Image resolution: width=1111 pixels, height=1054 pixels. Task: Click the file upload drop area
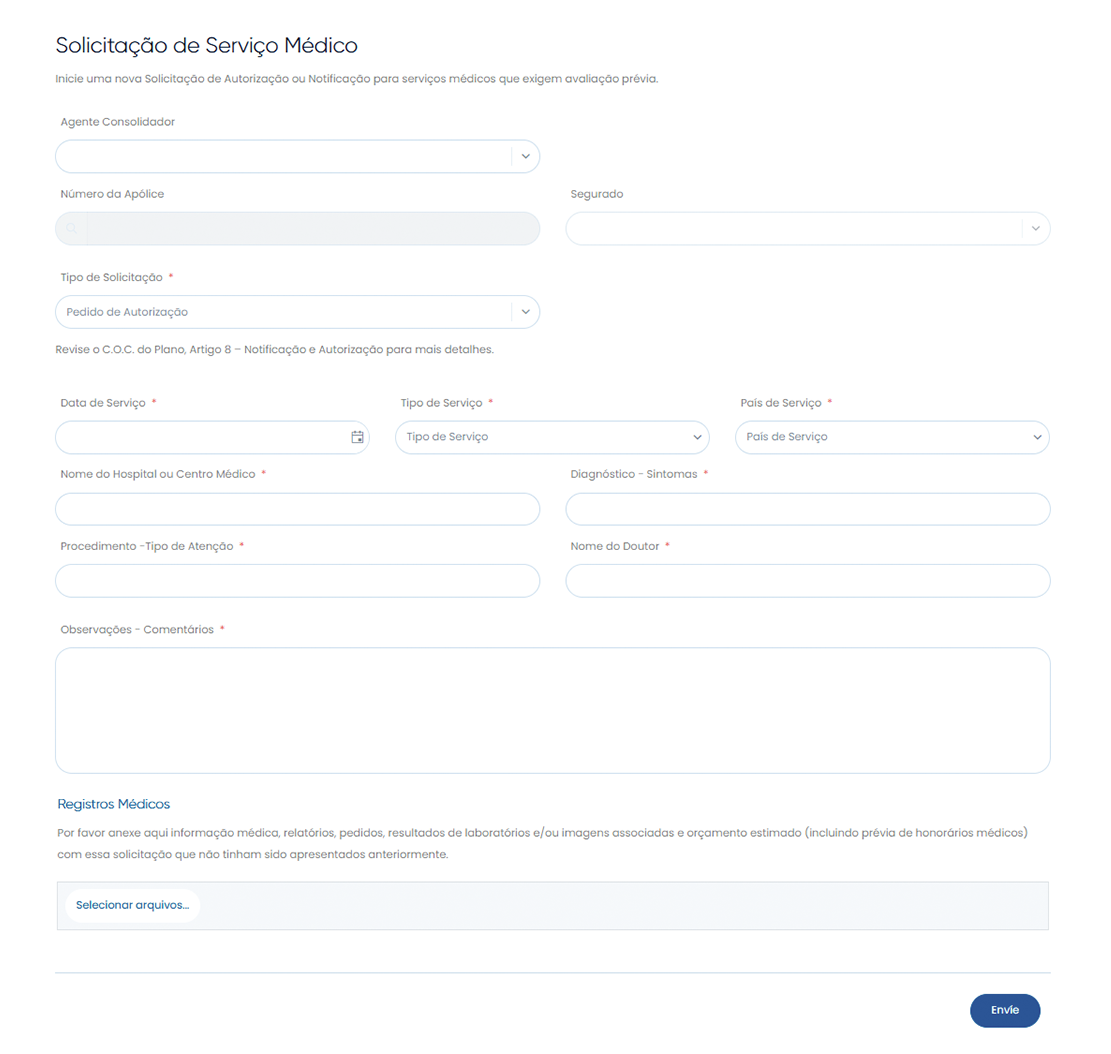pos(620,906)
